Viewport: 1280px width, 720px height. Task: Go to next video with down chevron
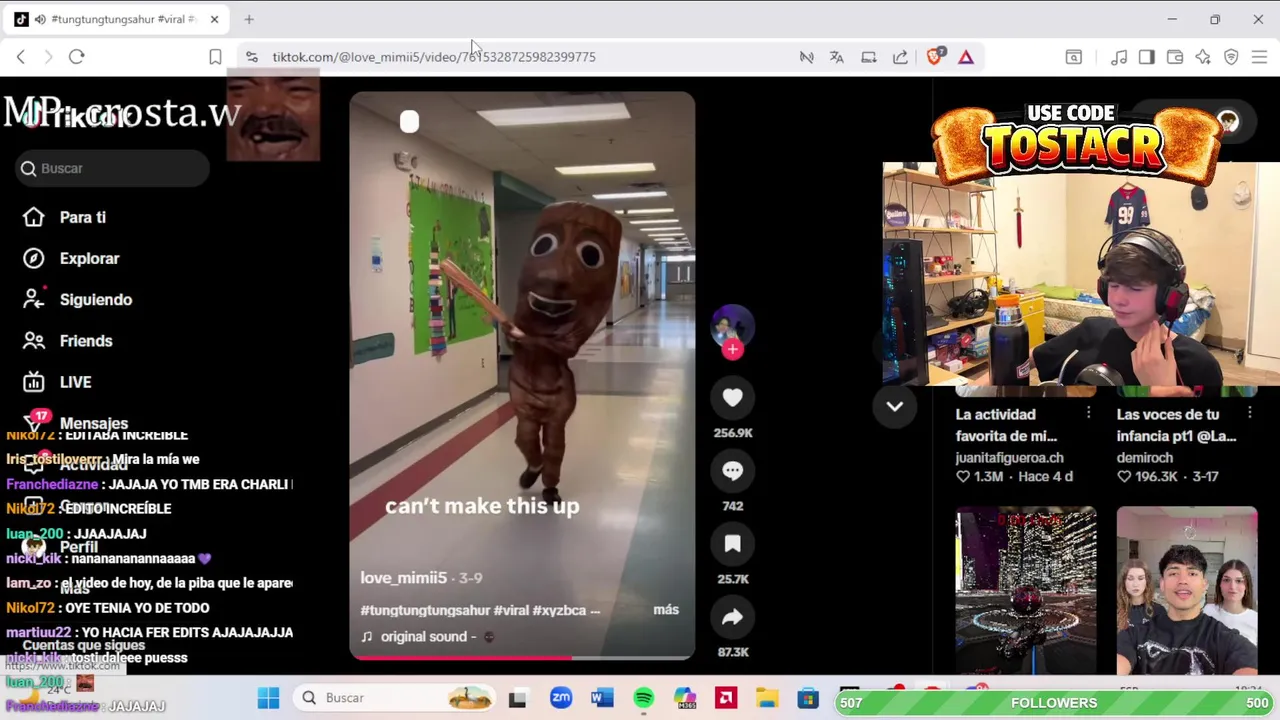[894, 406]
